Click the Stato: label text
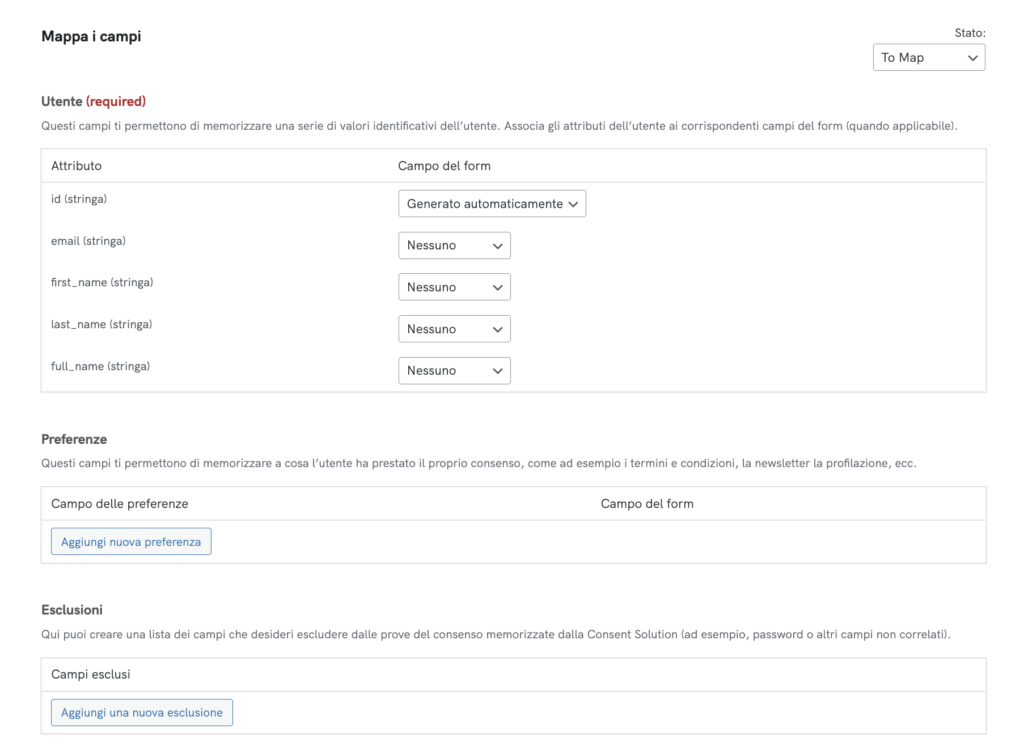1024x746 pixels. click(x=969, y=33)
